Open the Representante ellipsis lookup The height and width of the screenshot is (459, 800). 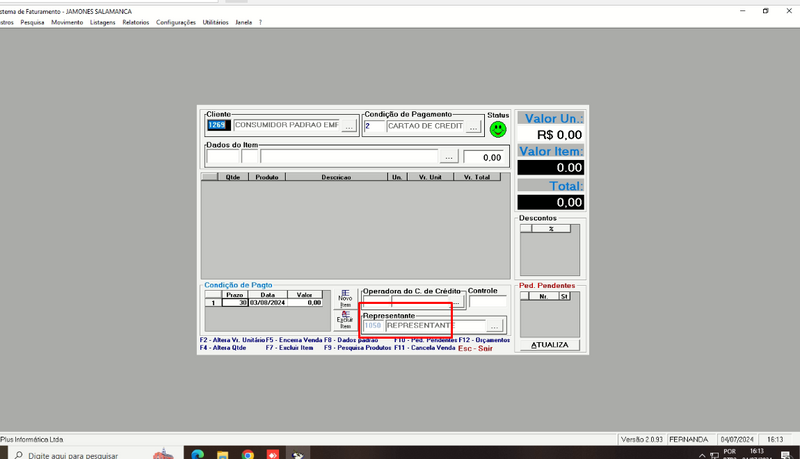494,325
